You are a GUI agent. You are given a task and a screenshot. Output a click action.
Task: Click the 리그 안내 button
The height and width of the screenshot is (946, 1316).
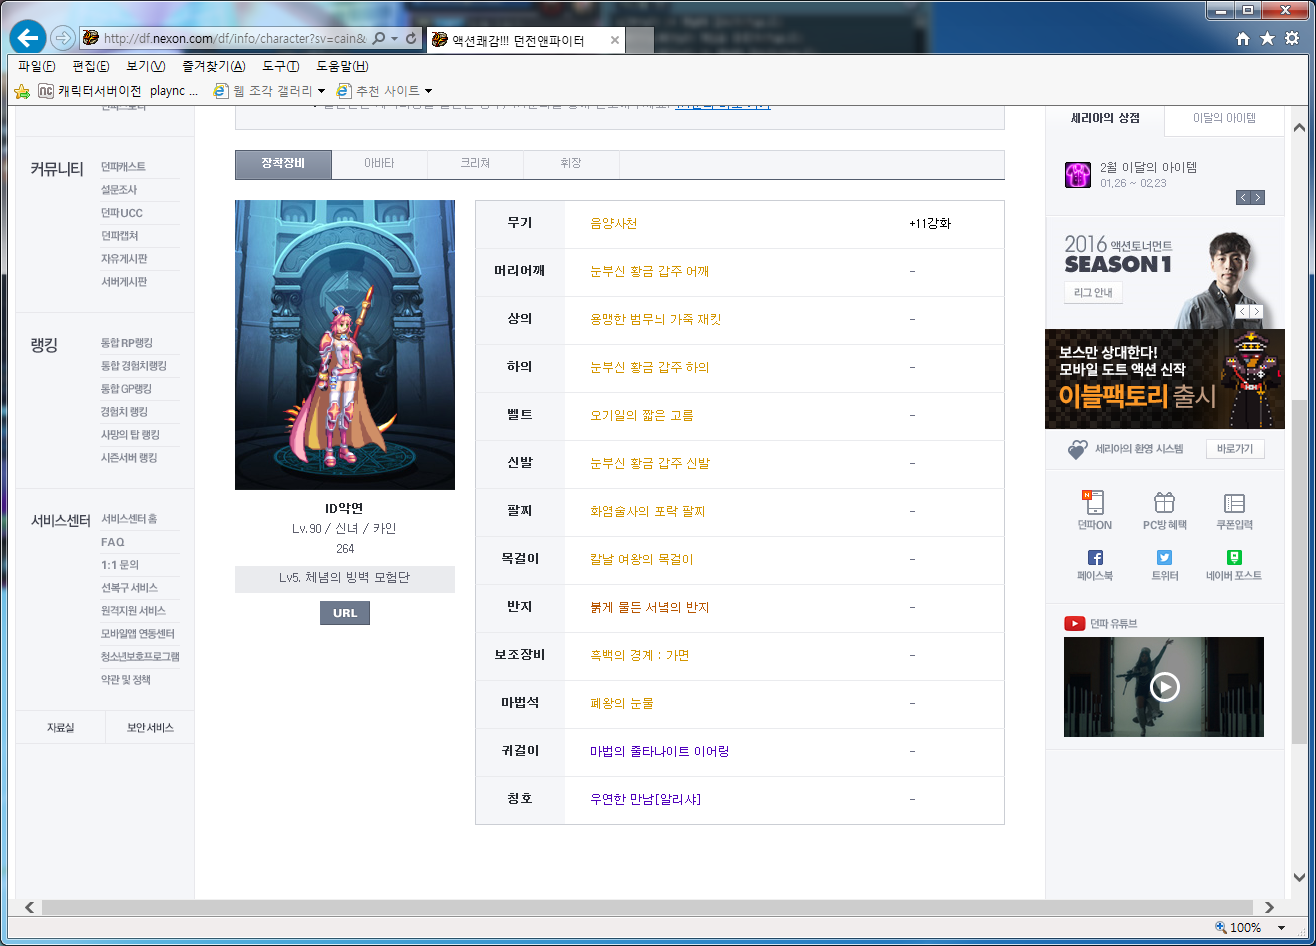pyautogui.click(x=1093, y=293)
